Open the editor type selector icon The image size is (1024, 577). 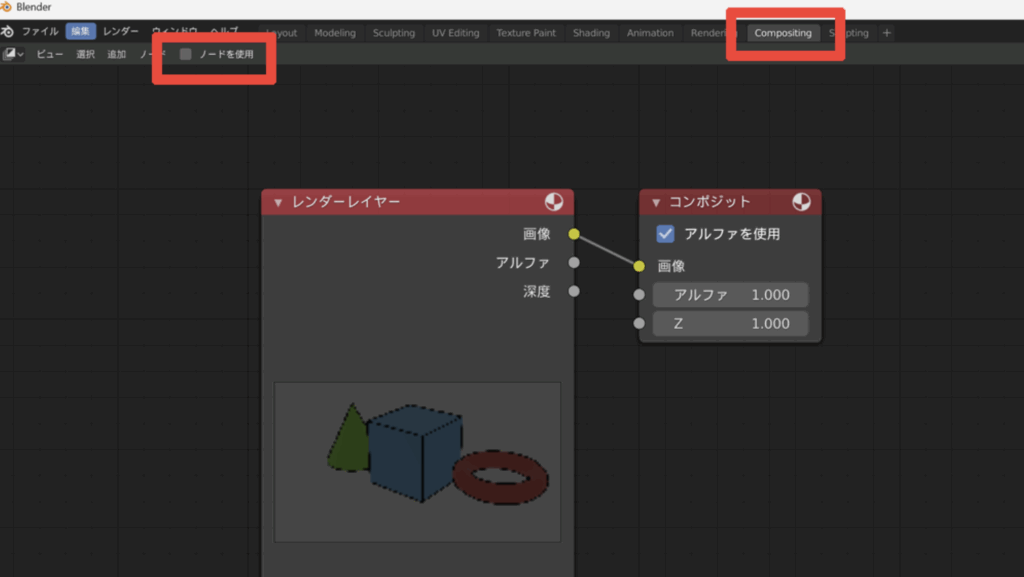point(14,54)
